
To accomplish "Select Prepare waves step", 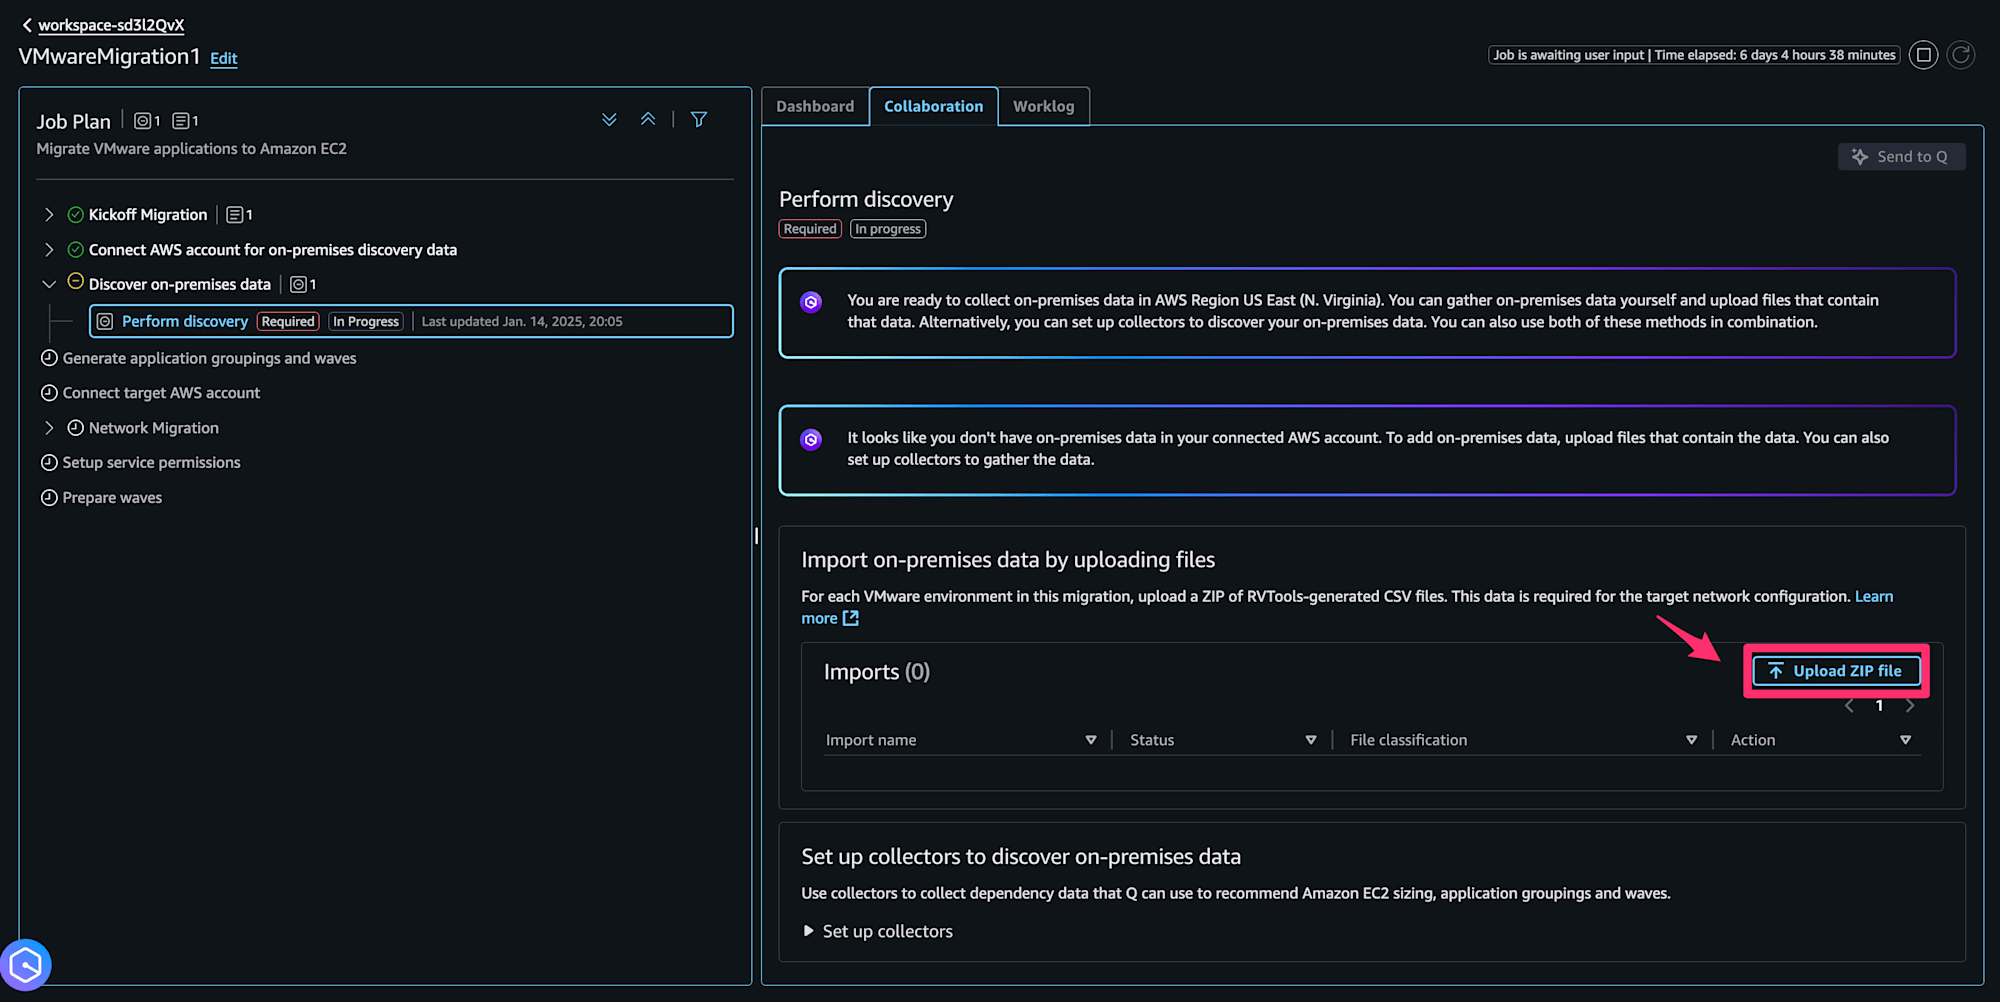I will (x=112, y=498).
